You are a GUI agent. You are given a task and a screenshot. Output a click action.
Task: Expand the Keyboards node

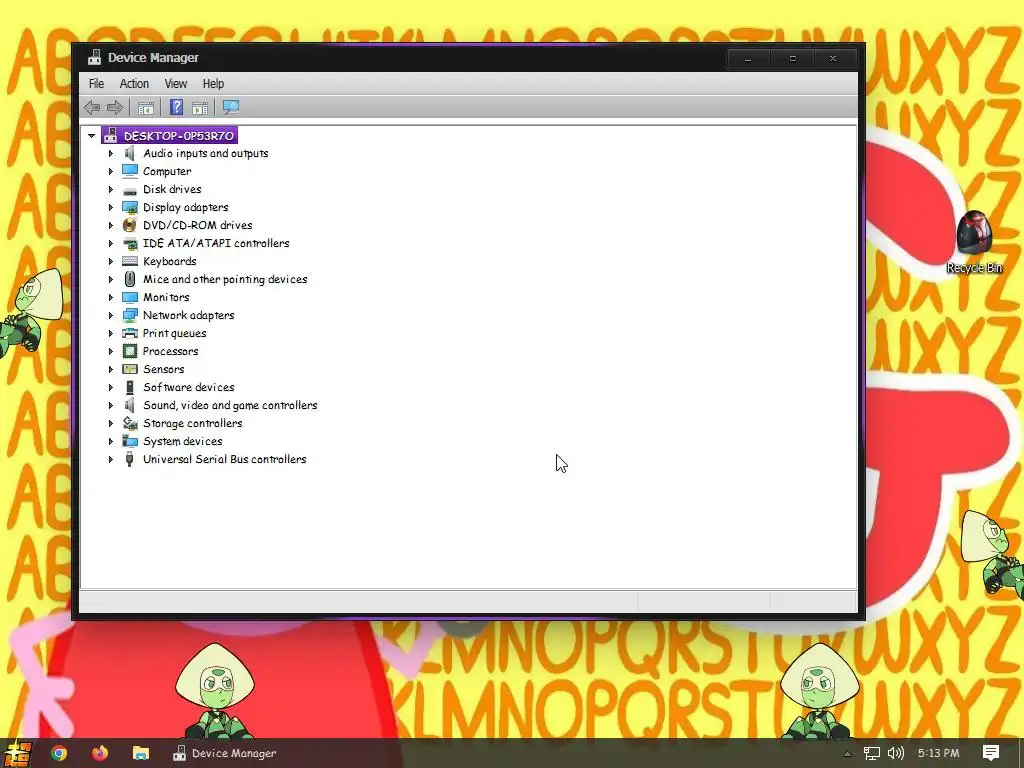110,261
